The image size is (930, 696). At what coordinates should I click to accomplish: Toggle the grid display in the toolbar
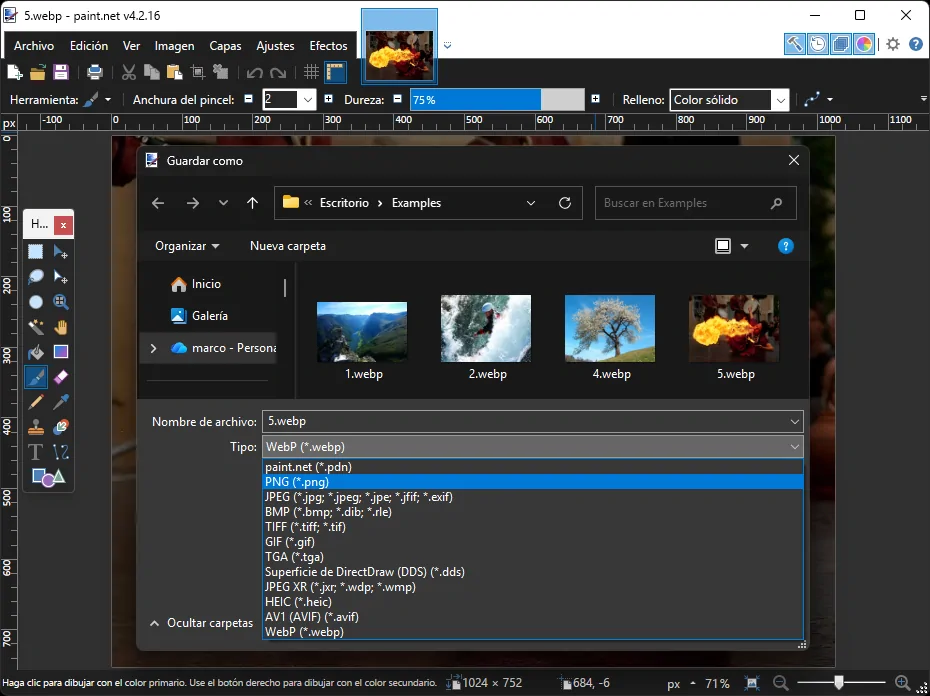point(311,71)
